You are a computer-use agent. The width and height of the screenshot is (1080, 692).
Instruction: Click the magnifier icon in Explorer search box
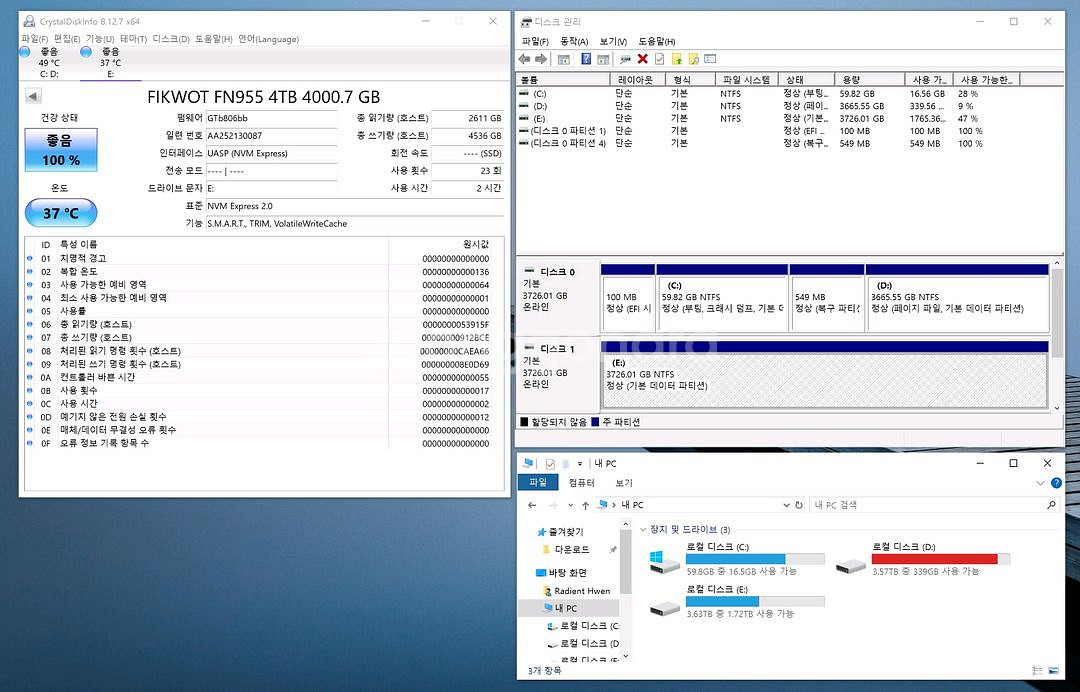[1051, 505]
